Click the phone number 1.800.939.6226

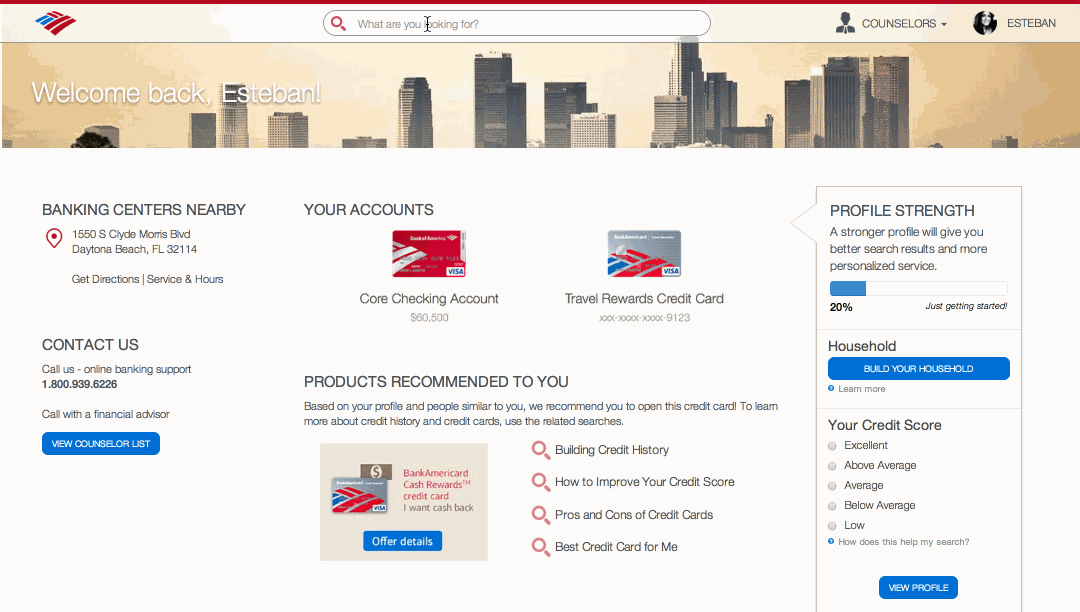(x=79, y=384)
